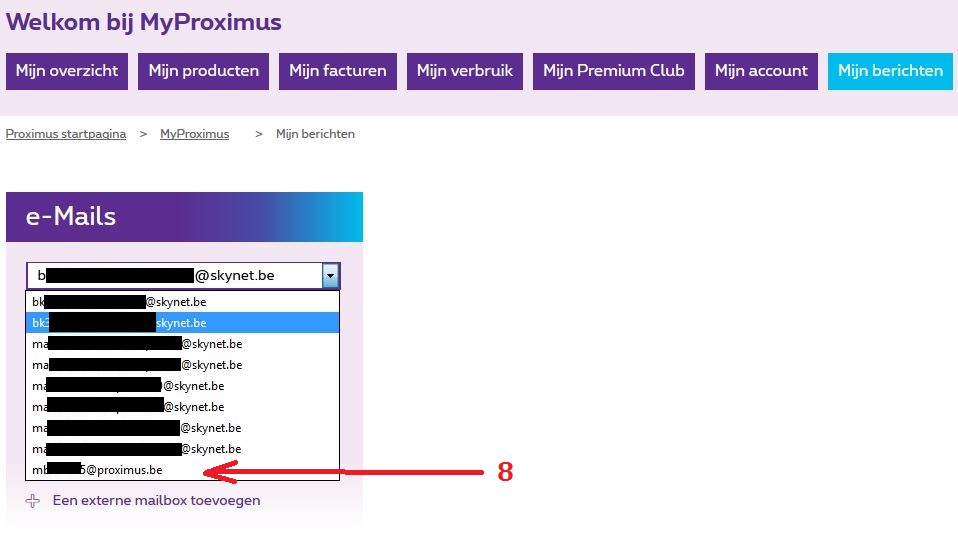Open the Mijn Premium Club tab

[x=614, y=71]
